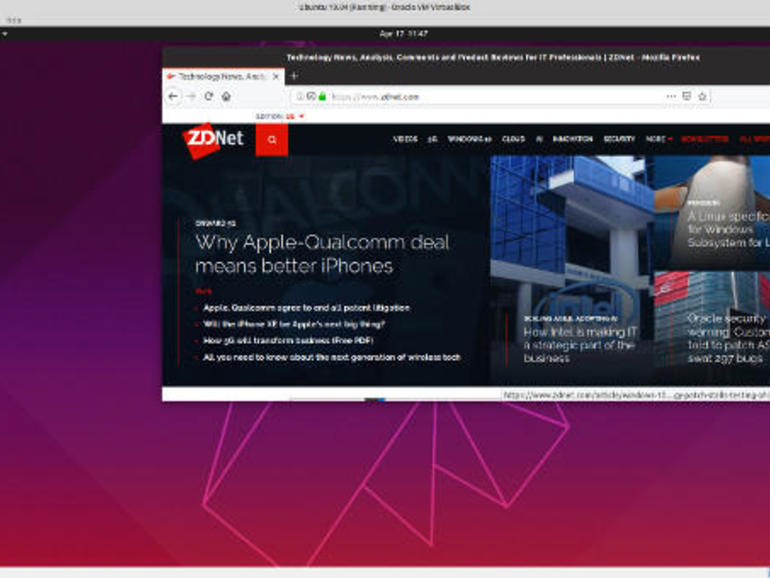Open 'Apple, Qualcomm agree to end all patent litigation'
Screen dimensions: 770x578
click(x=306, y=308)
